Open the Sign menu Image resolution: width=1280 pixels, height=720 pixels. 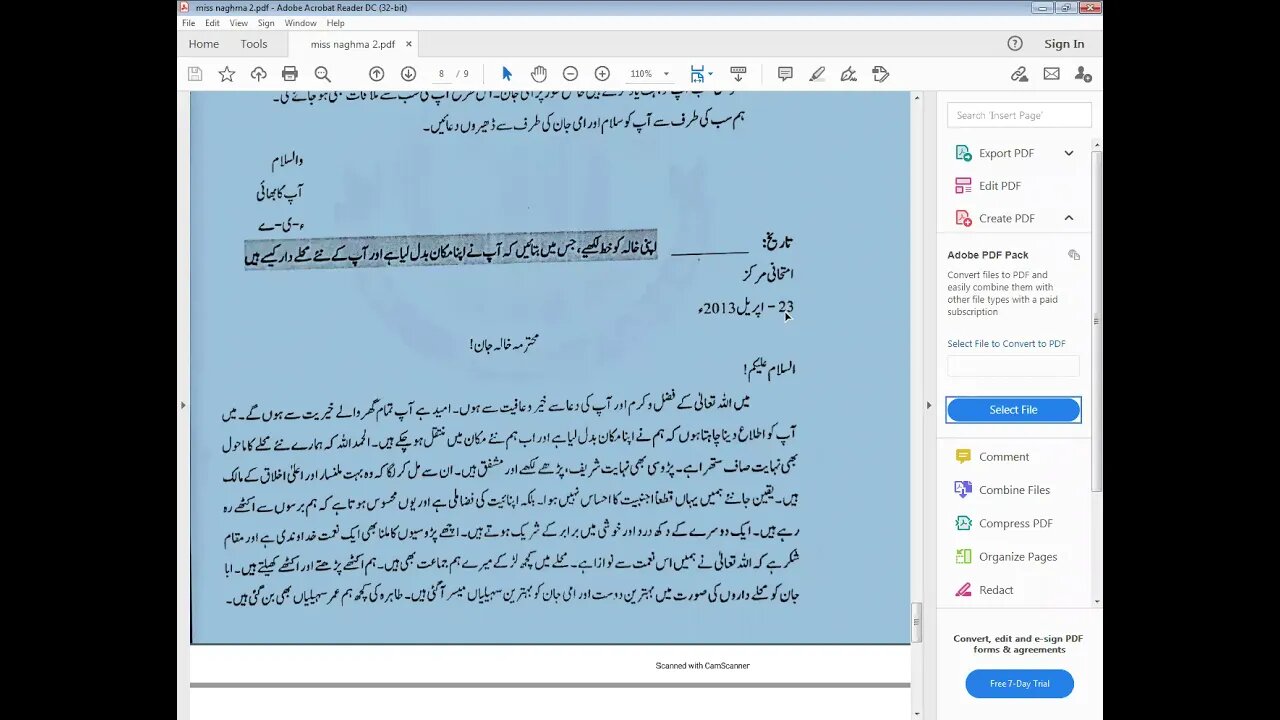pos(266,23)
